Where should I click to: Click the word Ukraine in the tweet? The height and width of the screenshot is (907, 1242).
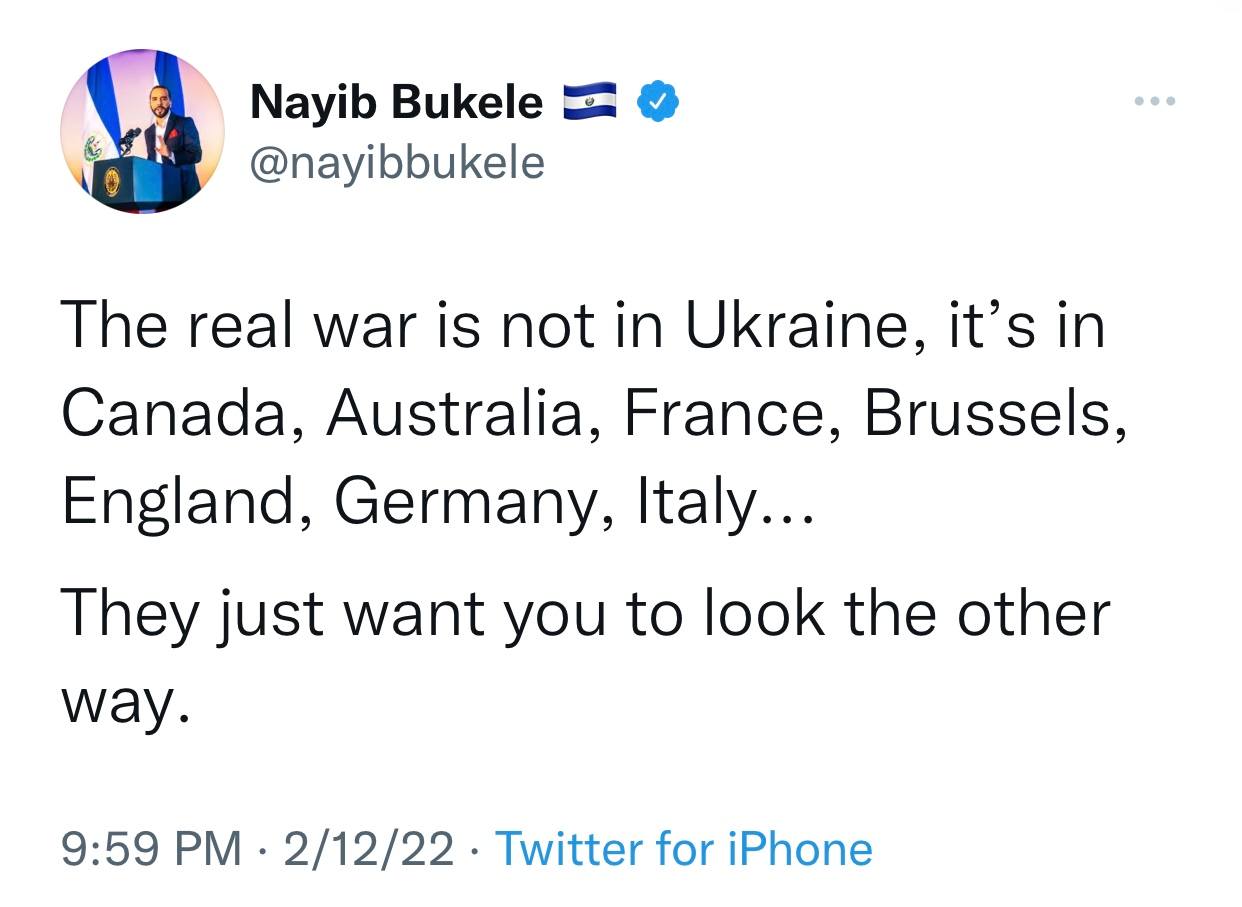click(x=795, y=327)
